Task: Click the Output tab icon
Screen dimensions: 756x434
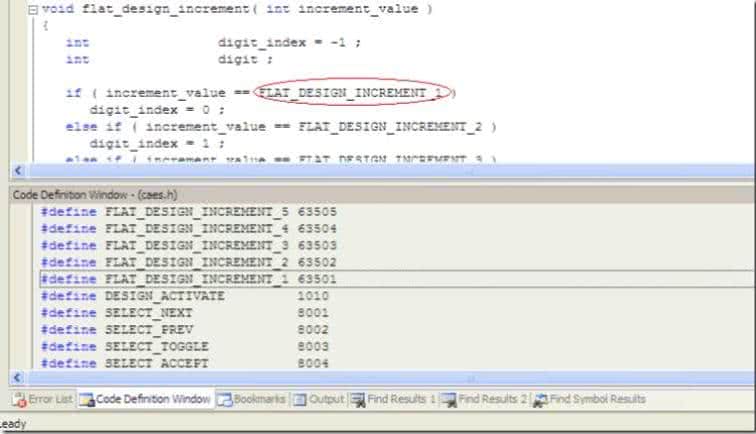Action: 299,399
